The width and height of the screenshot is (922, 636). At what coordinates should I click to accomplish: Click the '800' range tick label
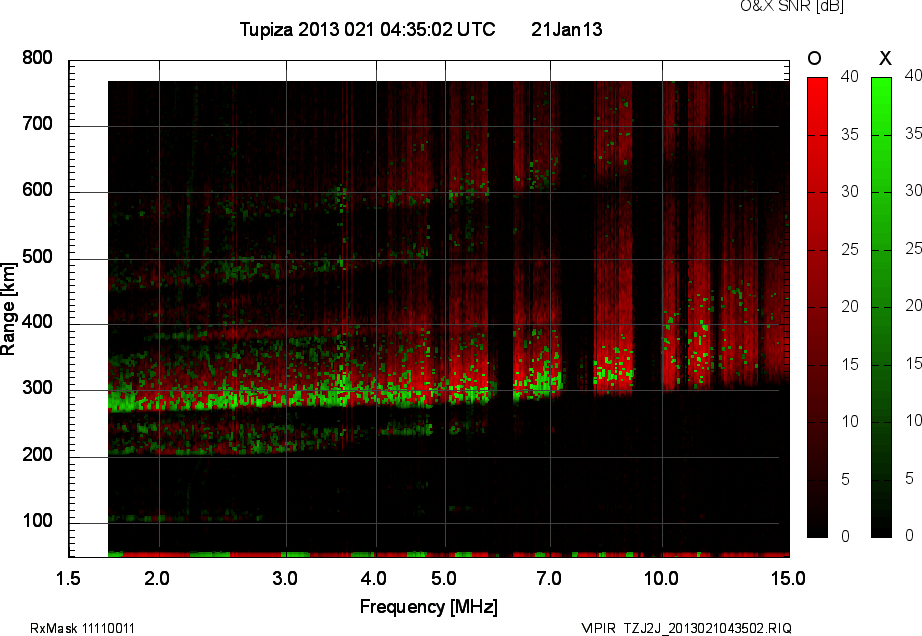[x=38, y=58]
